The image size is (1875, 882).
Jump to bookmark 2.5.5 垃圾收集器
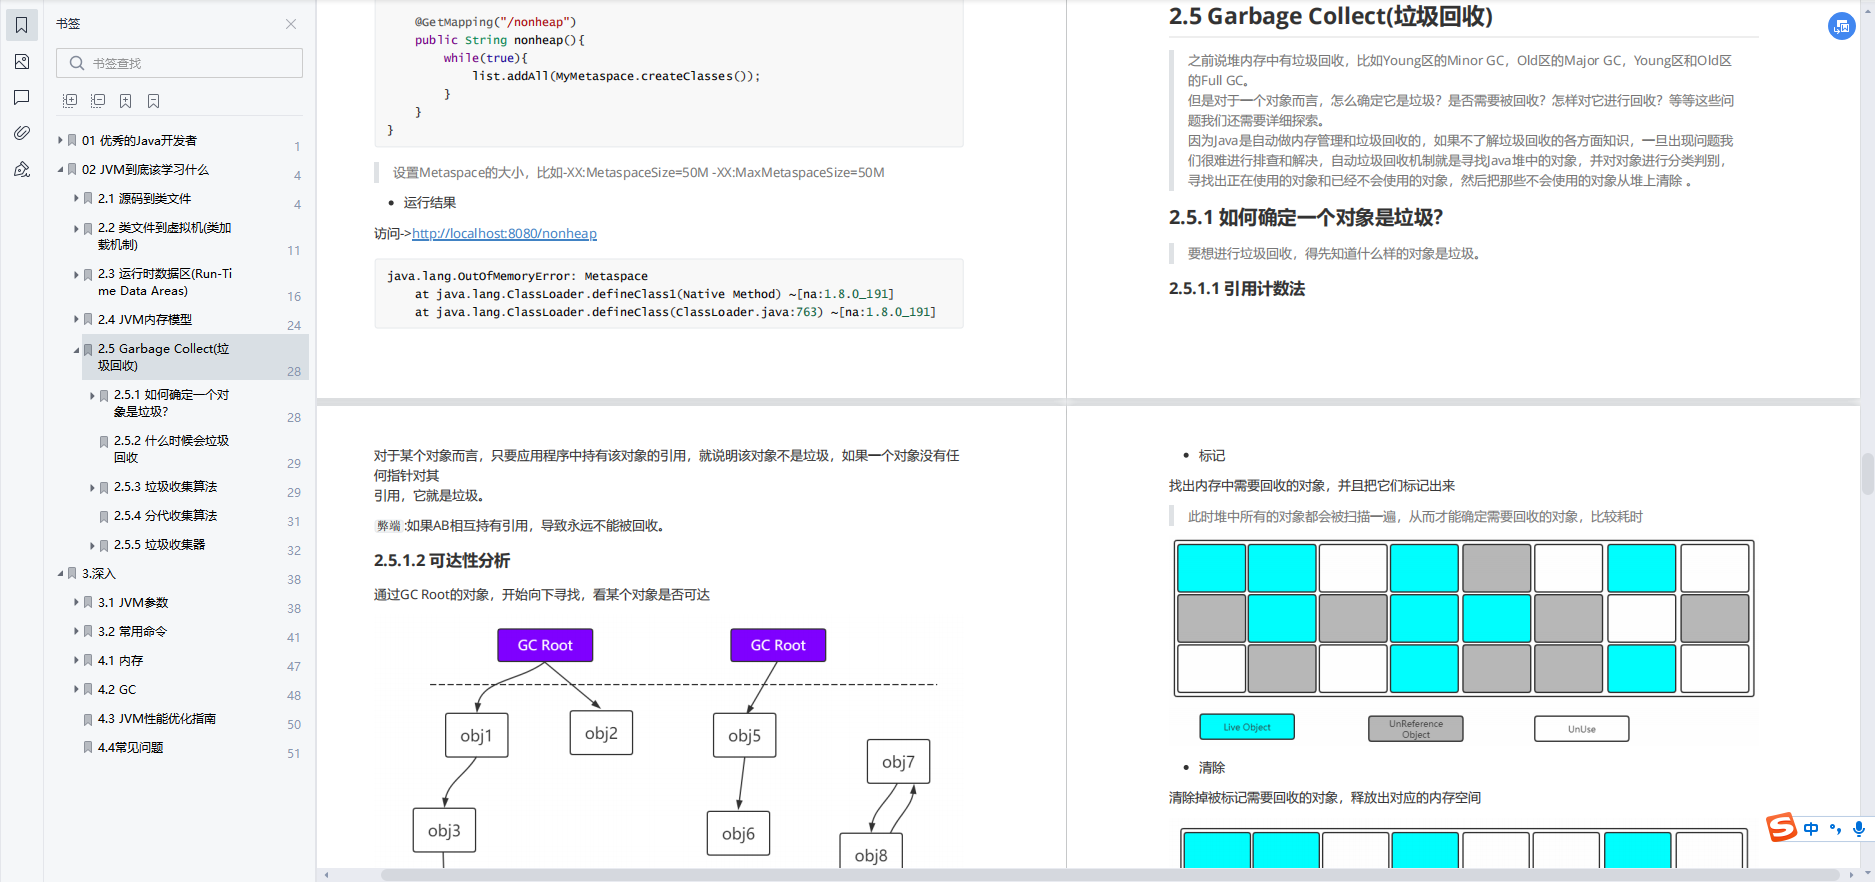click(159, 545)
